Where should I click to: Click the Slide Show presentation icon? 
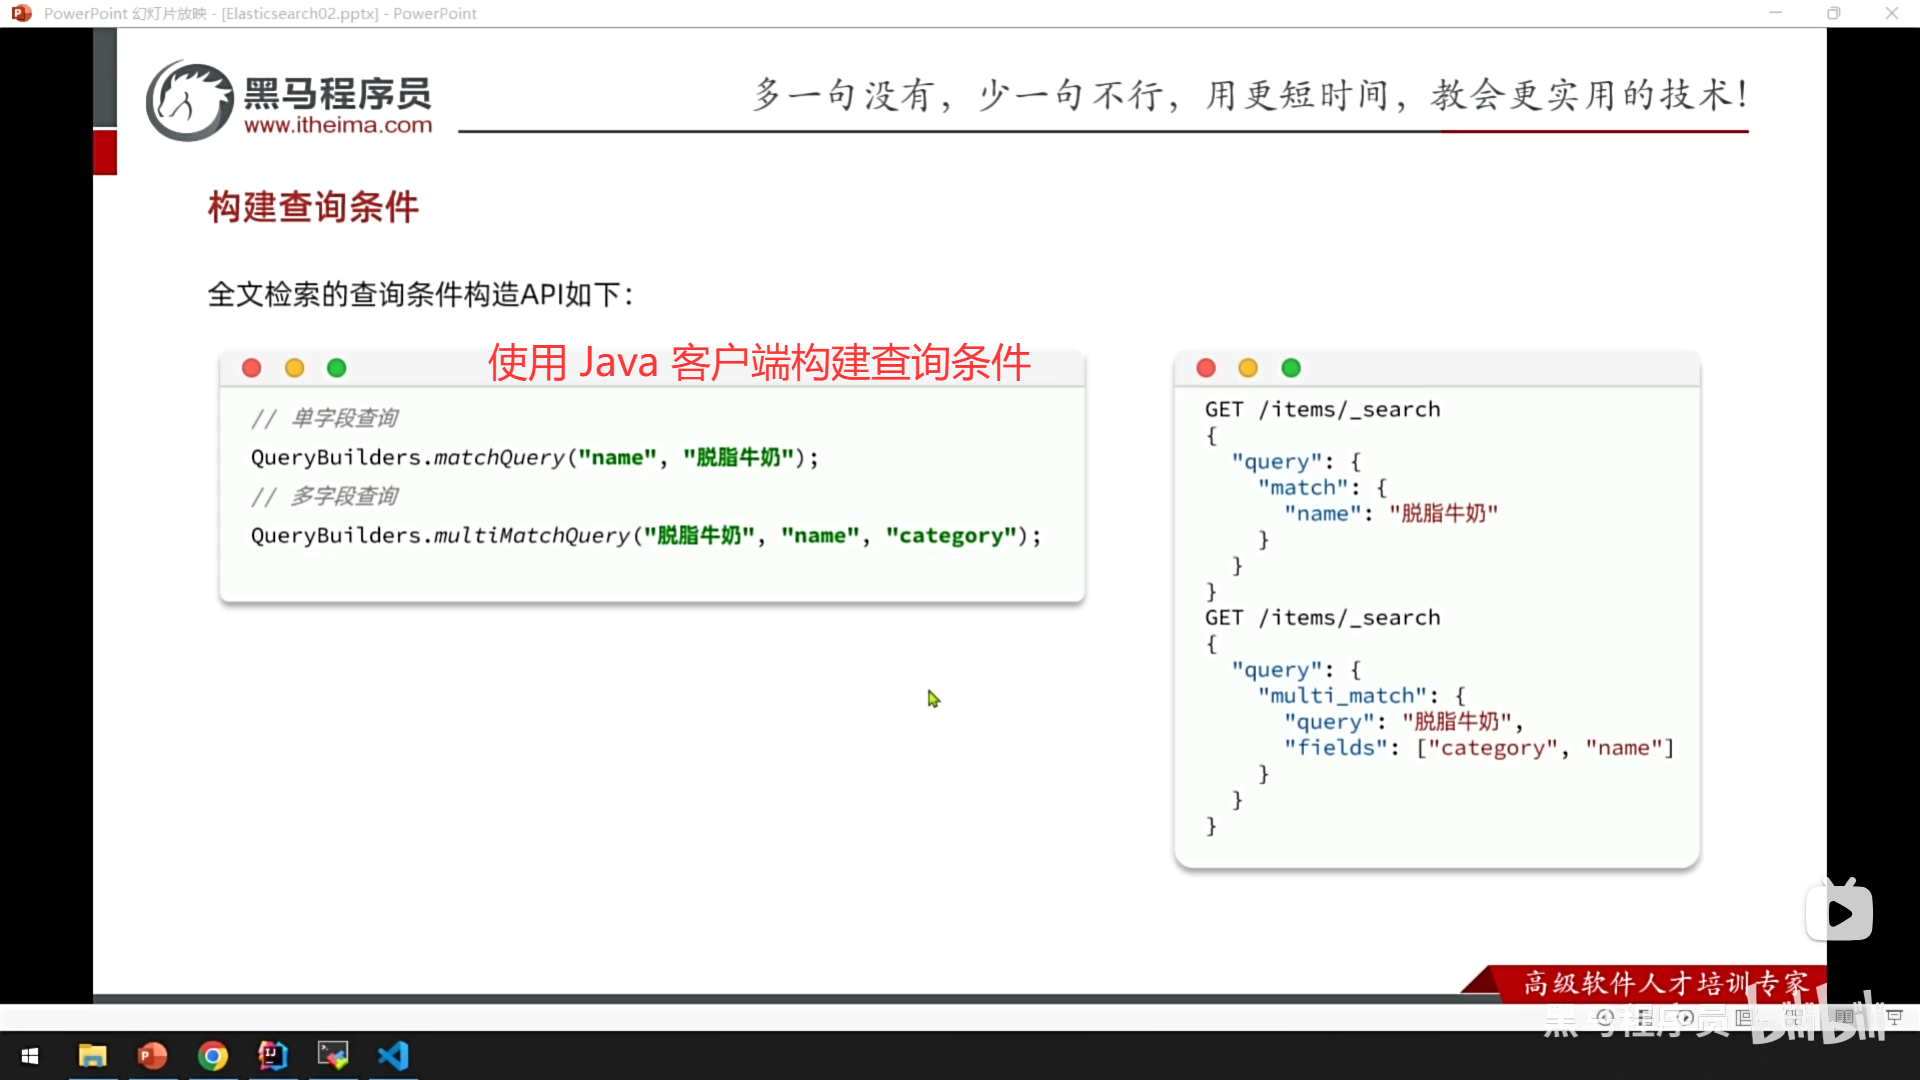click(1894, 1017)
